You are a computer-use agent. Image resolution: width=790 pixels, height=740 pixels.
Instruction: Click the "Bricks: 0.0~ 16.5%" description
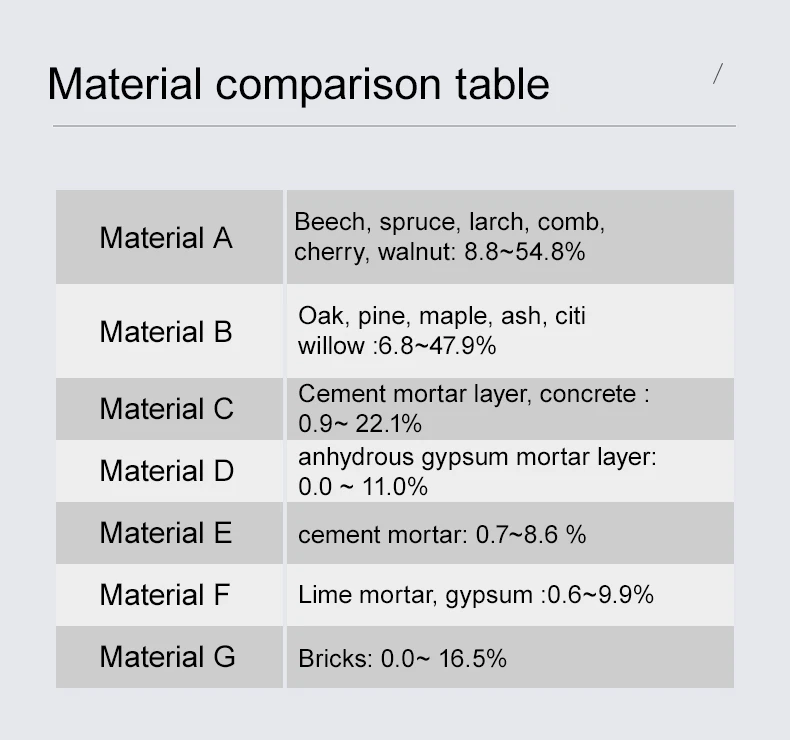point(402,658)
